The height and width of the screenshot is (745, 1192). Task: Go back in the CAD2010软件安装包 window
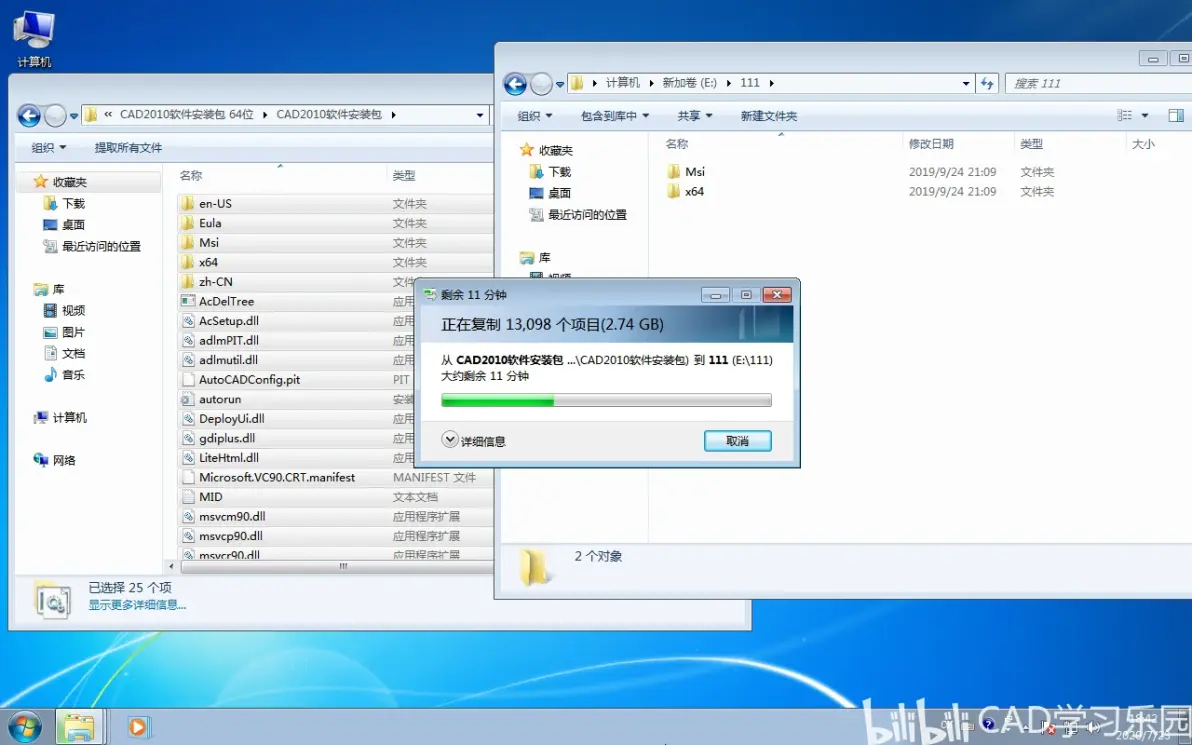point(29,116)
